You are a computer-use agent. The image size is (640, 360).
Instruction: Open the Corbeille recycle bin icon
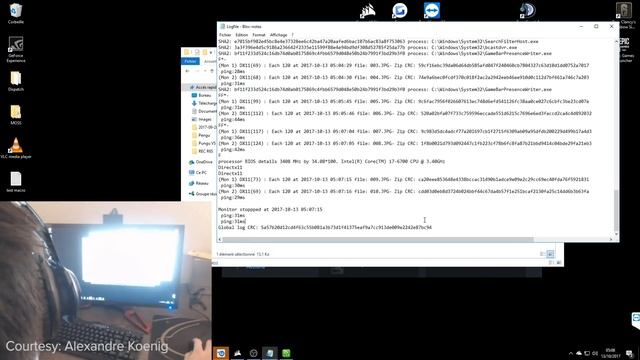[16, 13]
